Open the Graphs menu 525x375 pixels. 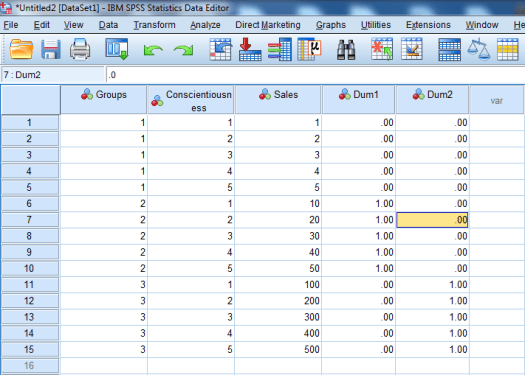click(331, 25)
